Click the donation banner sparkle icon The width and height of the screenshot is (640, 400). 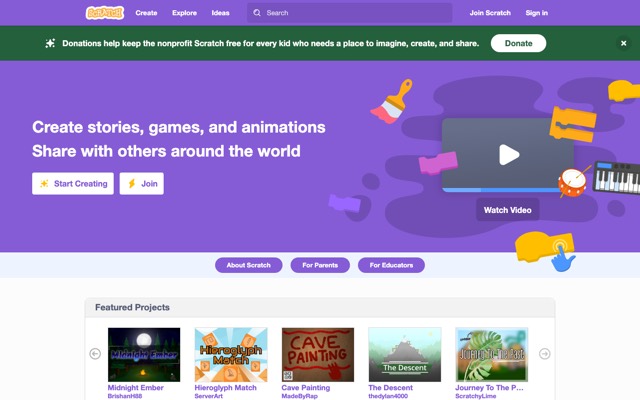(50, 43)
